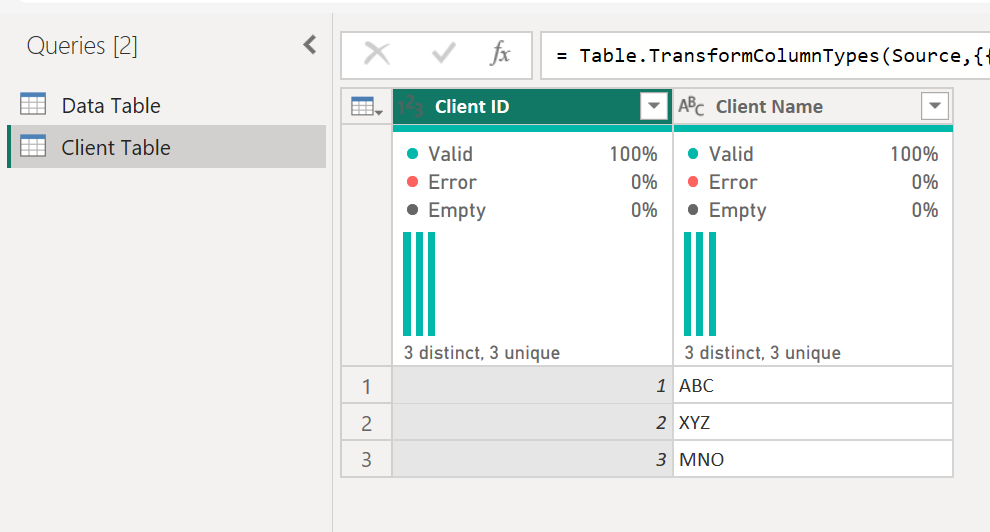Screen dimensions: 990x532
Task: Click the Error 0% row under Client Name
Action: click(x=813, y=182)
